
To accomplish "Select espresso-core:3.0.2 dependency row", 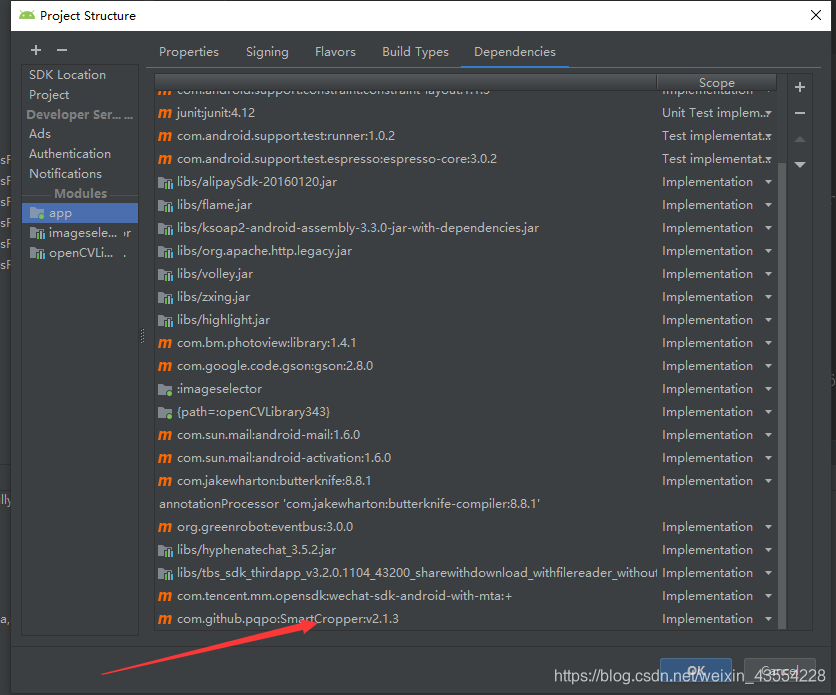I will tap(466, 159).
